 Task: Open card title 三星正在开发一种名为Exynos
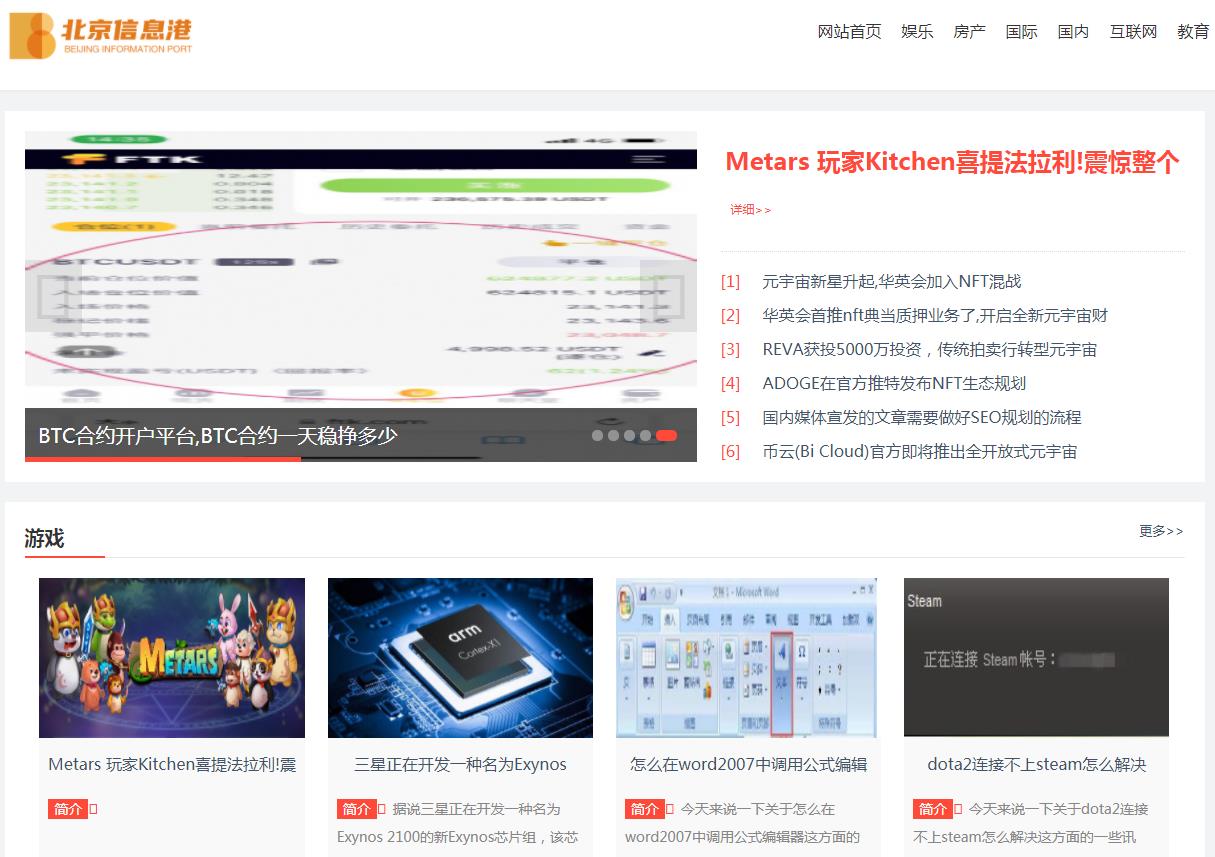460,765
